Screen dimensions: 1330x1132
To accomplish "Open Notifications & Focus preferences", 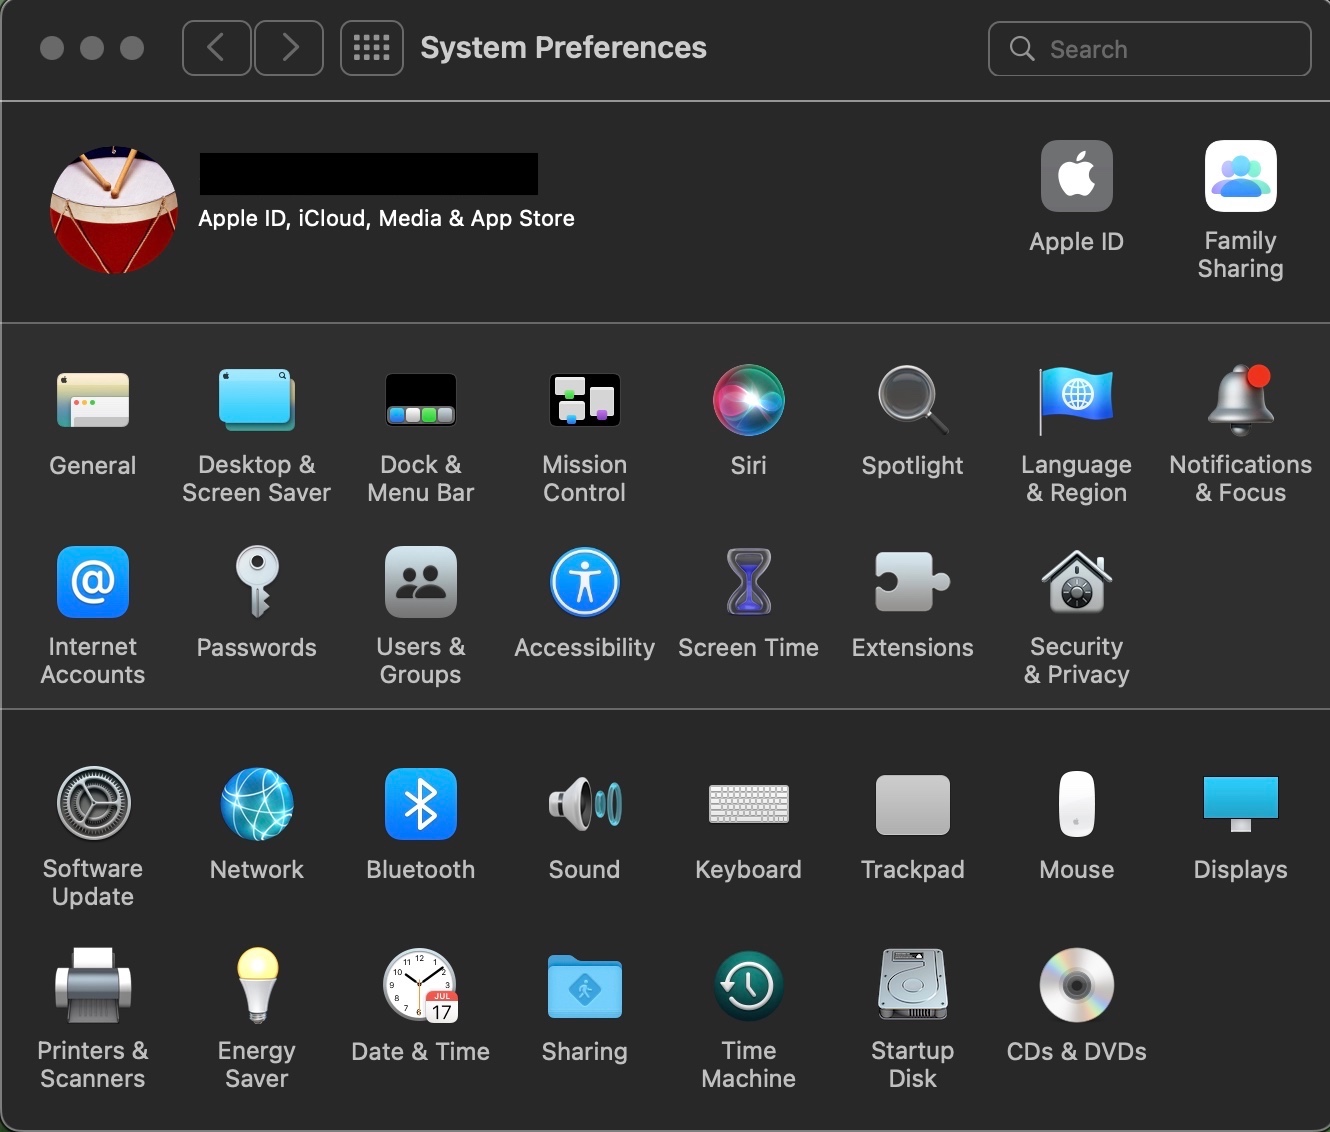I will coord(1241,401).
